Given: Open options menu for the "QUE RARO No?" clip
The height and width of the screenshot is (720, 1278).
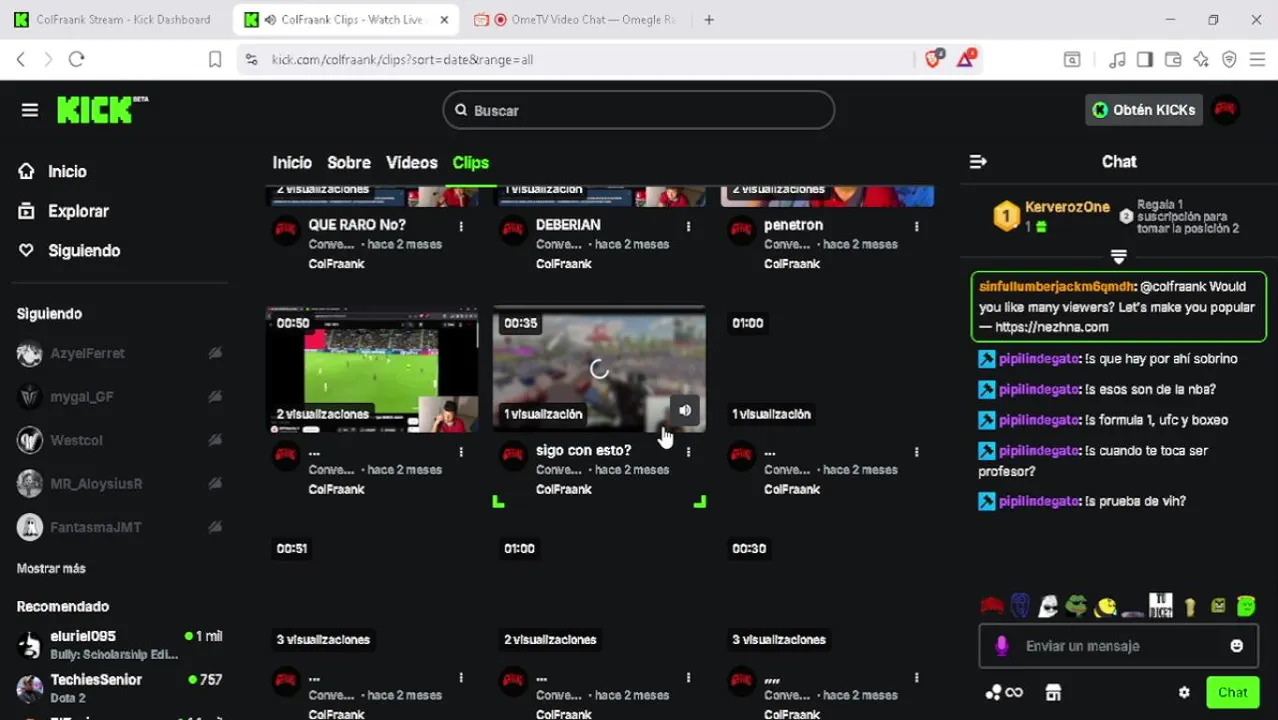Looking at the screenshot, I should click(461, 227).
